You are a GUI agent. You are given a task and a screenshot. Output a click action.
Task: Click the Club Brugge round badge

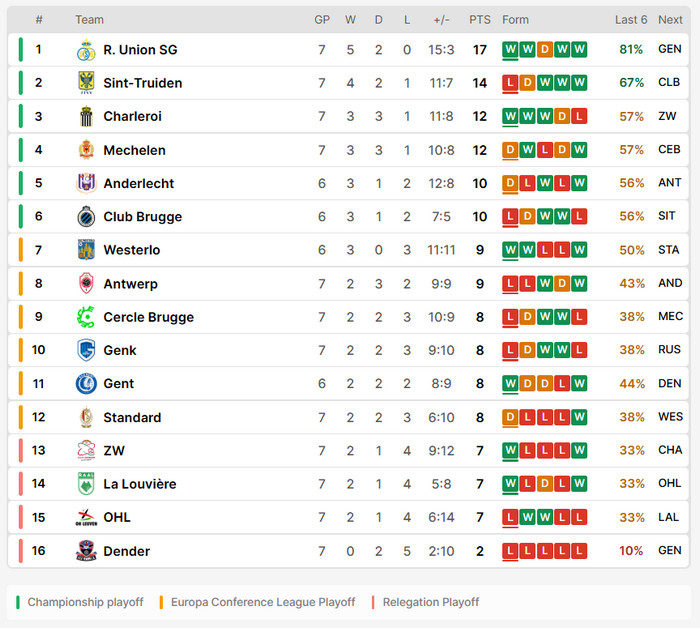(x=86, y=216)
